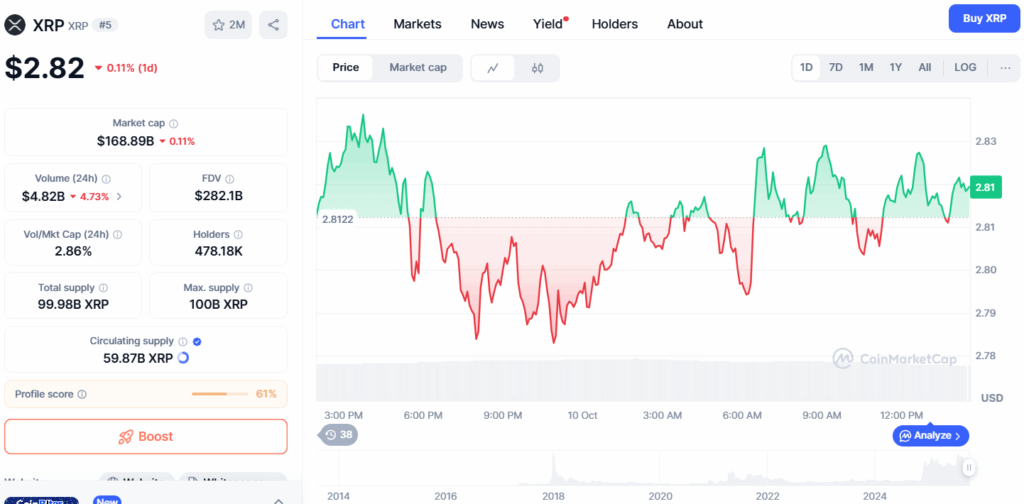Share XRP page using share icon
This screenshot has width=1024, height=504.
(273, 25)
